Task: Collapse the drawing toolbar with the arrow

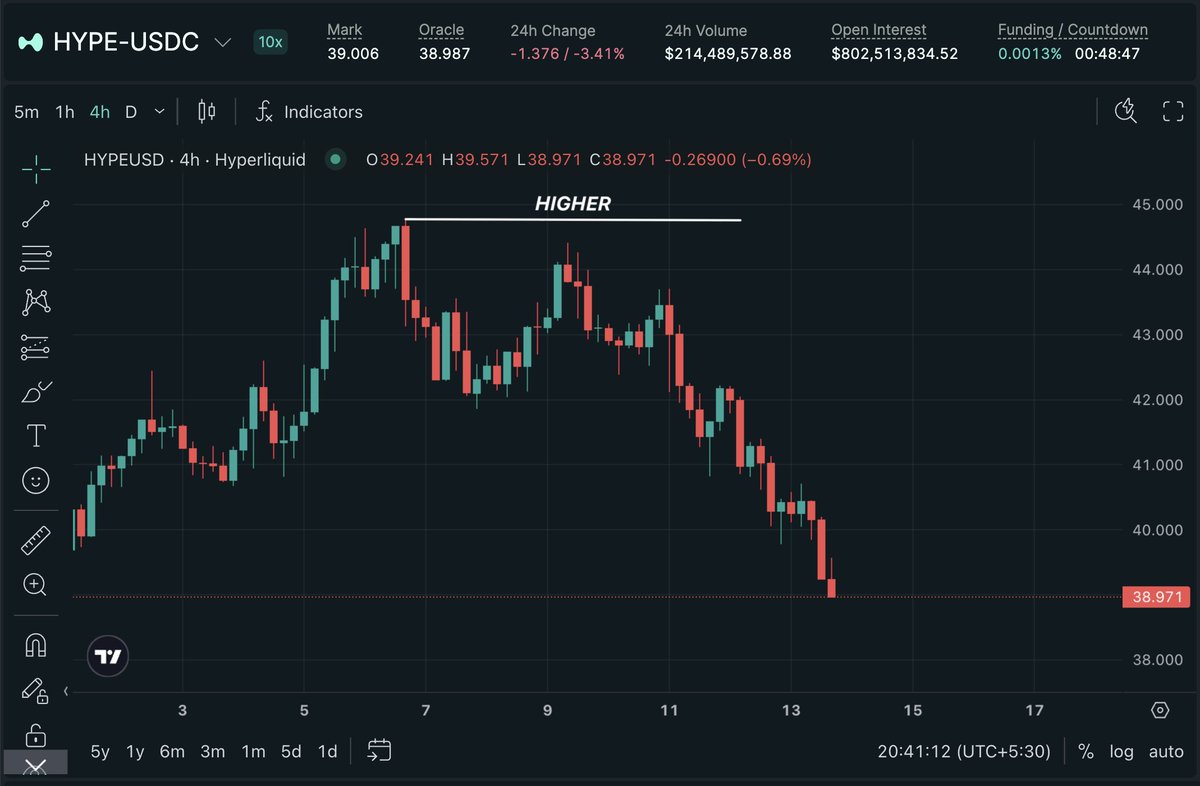Action: click(67, 691)
